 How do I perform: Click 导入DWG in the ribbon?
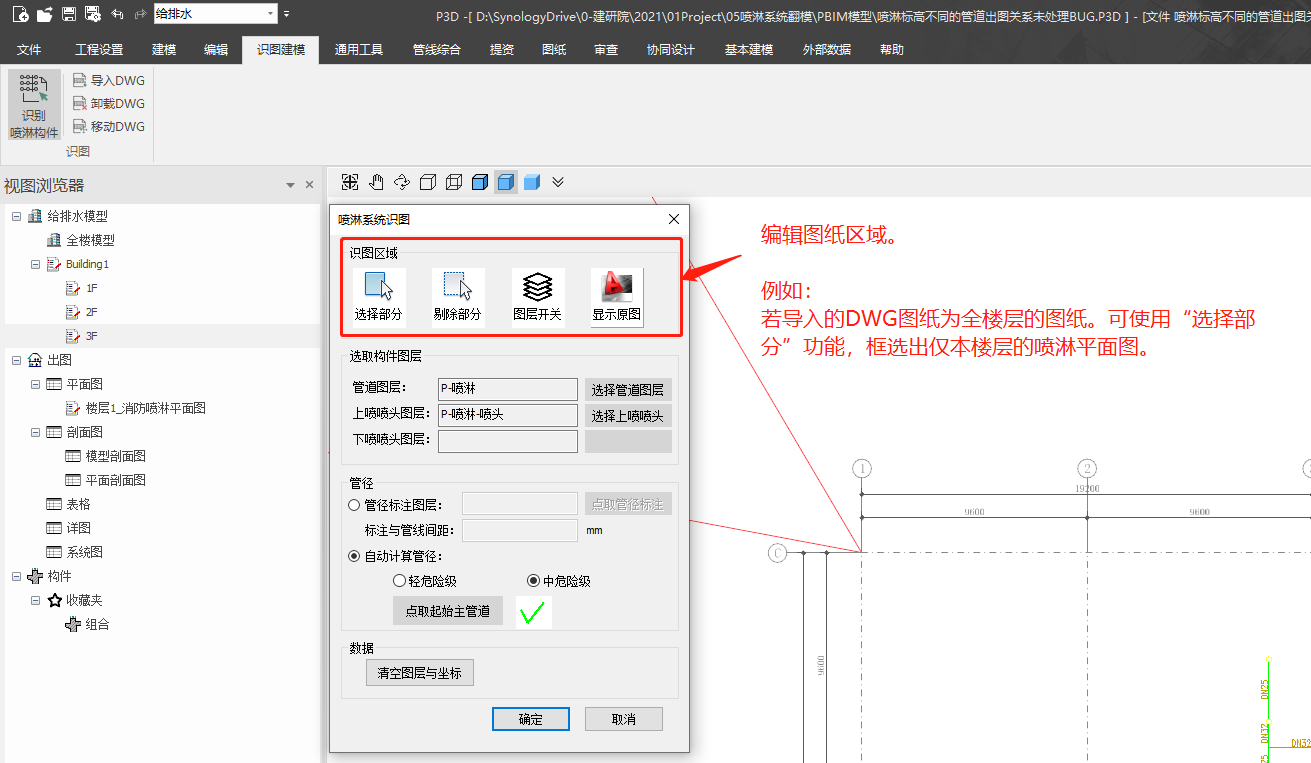109,80
